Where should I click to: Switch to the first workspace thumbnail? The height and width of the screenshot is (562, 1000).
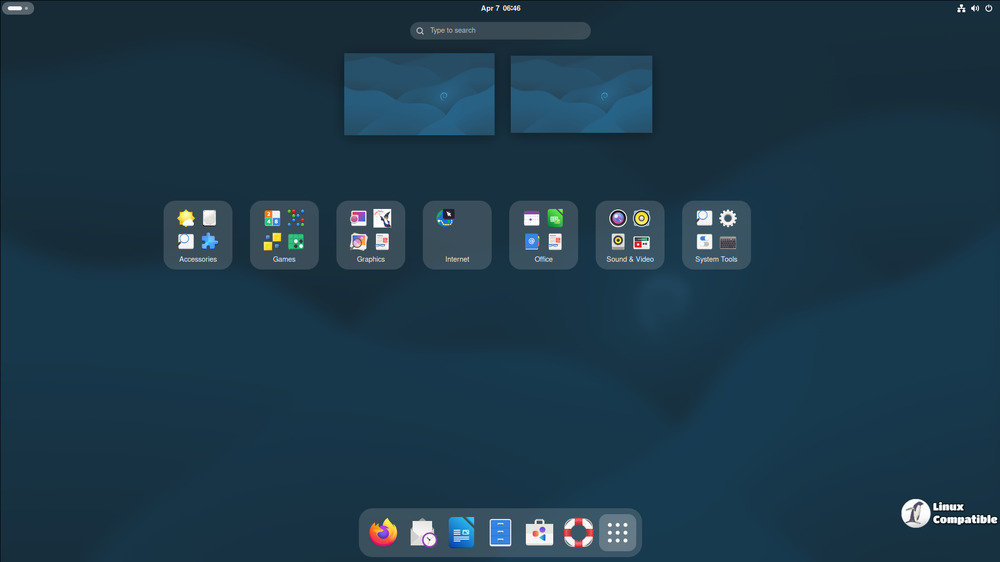click(419, 94)
